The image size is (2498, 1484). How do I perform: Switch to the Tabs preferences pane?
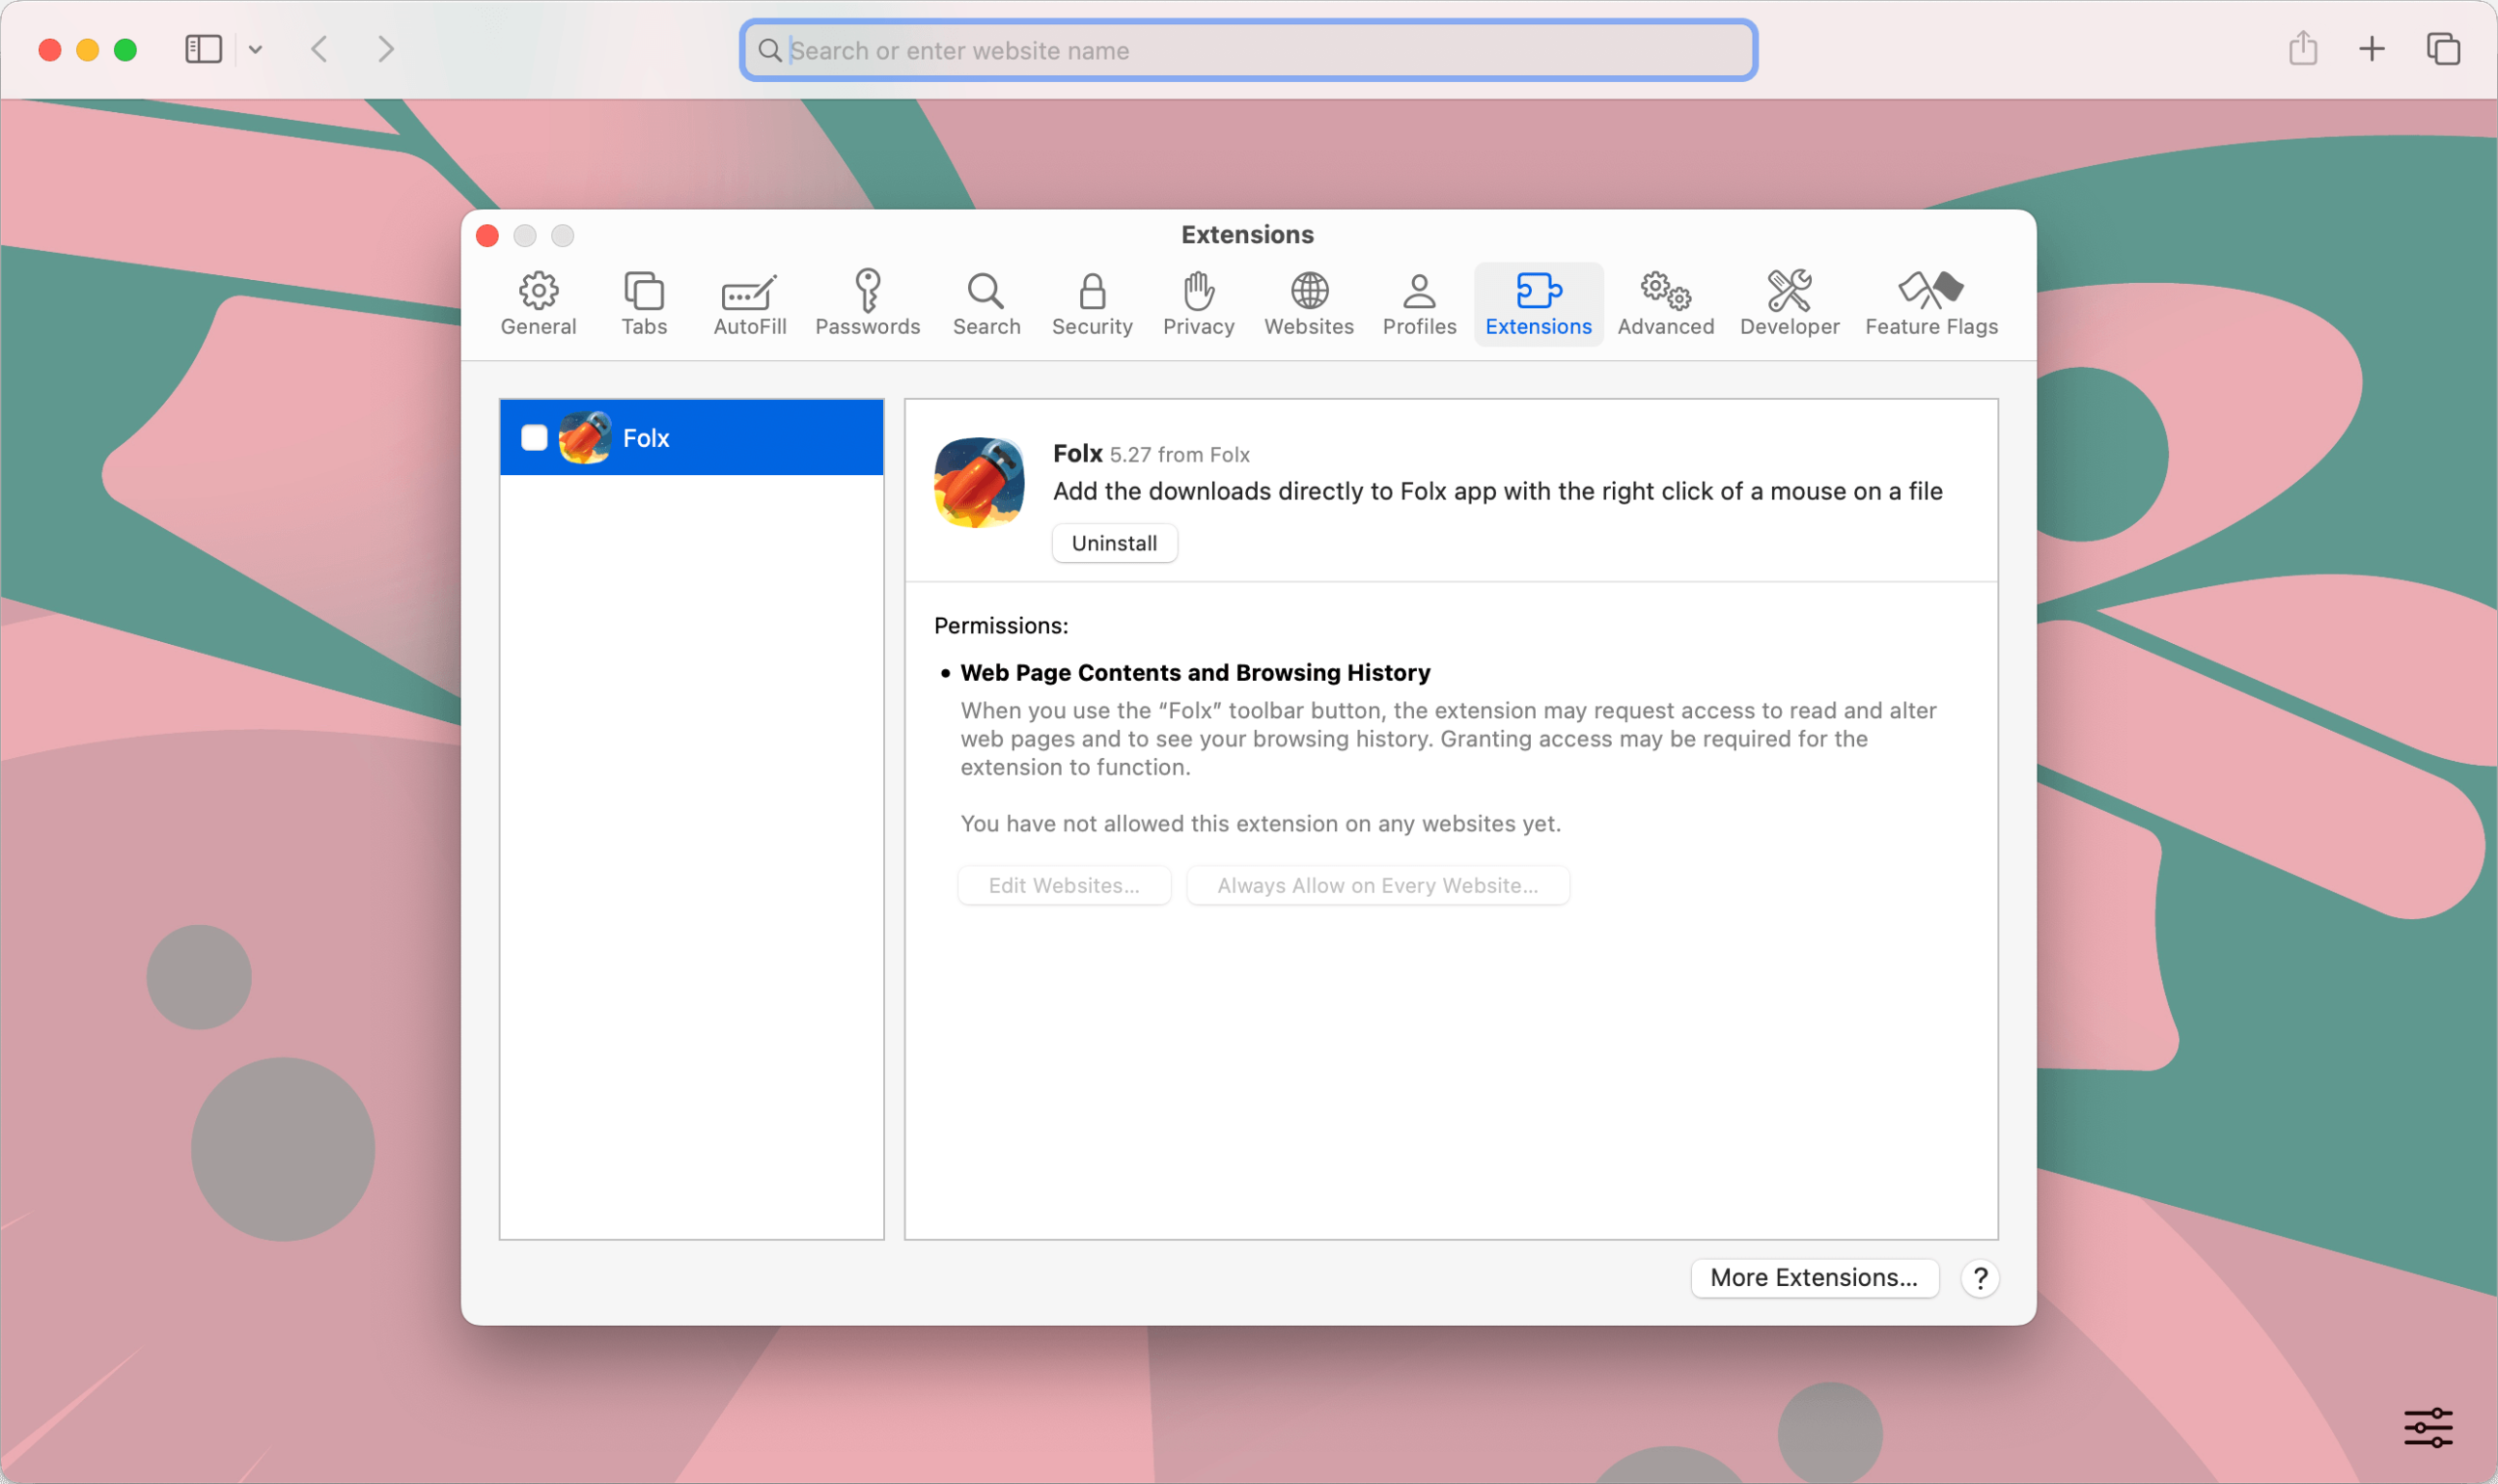coord(644,304)
